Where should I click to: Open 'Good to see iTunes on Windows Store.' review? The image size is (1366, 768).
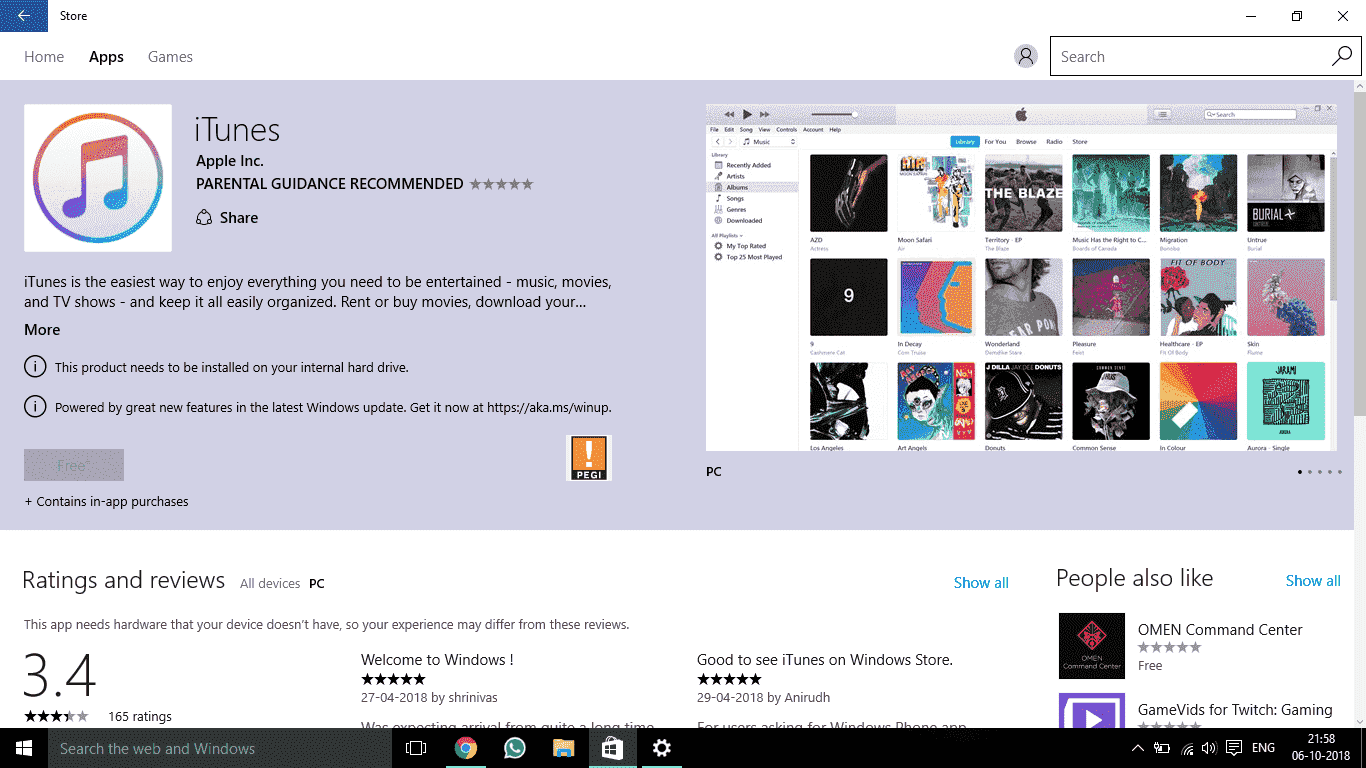[x=825, y=660]
